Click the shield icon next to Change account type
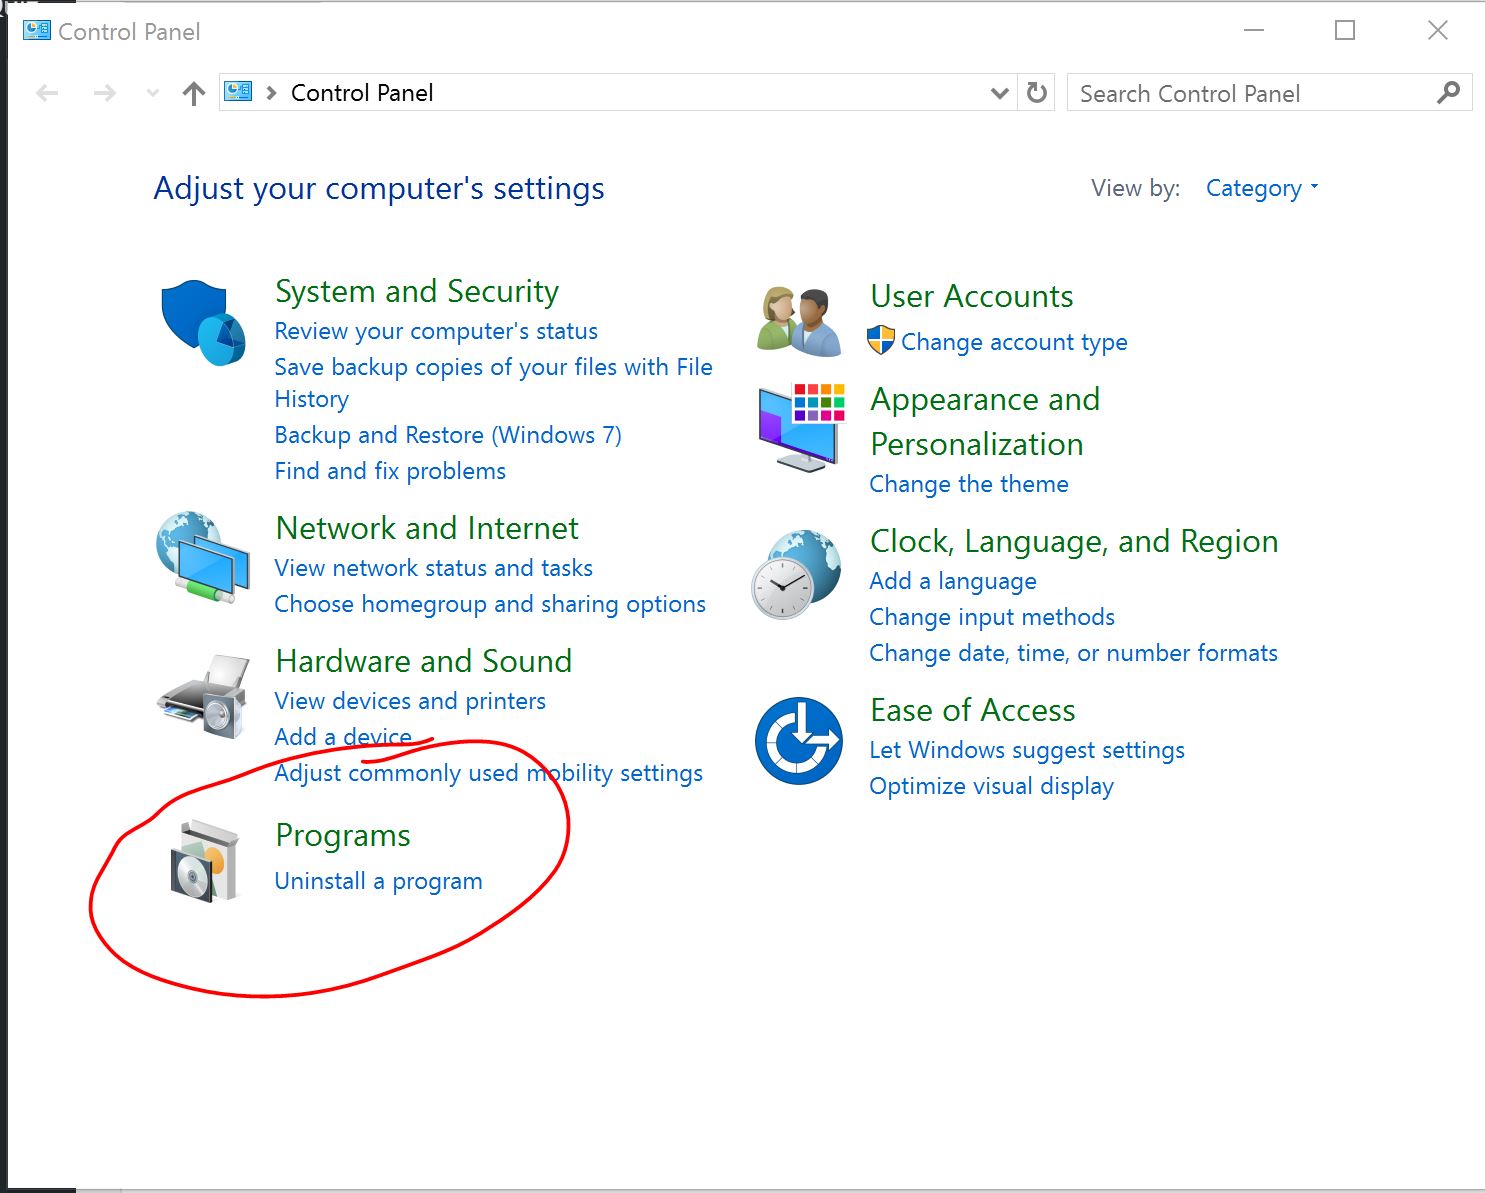Viewport: 1485px width, 1193px height. 881,341
